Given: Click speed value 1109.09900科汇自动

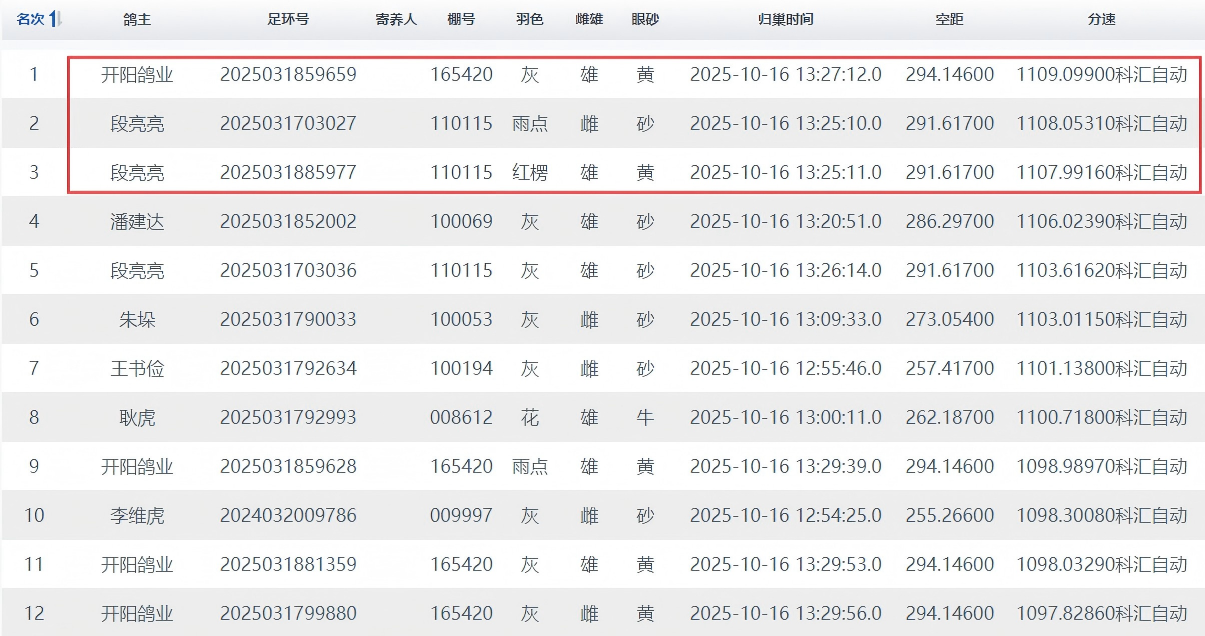Looking at the screenshot, I should 1101,74.
